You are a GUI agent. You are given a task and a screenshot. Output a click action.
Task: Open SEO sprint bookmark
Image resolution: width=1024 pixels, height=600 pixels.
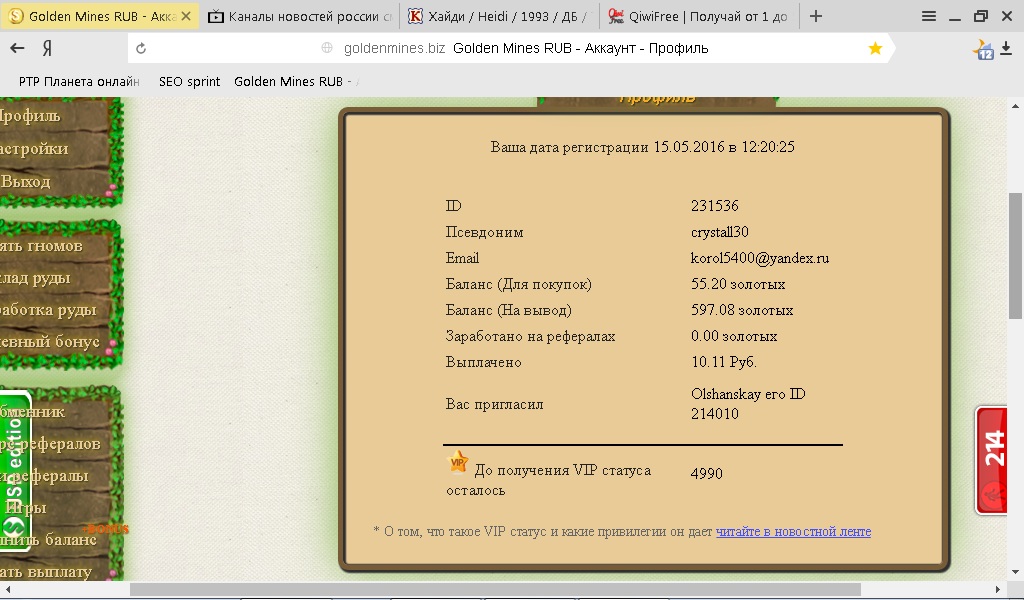(x=189, y=82)
